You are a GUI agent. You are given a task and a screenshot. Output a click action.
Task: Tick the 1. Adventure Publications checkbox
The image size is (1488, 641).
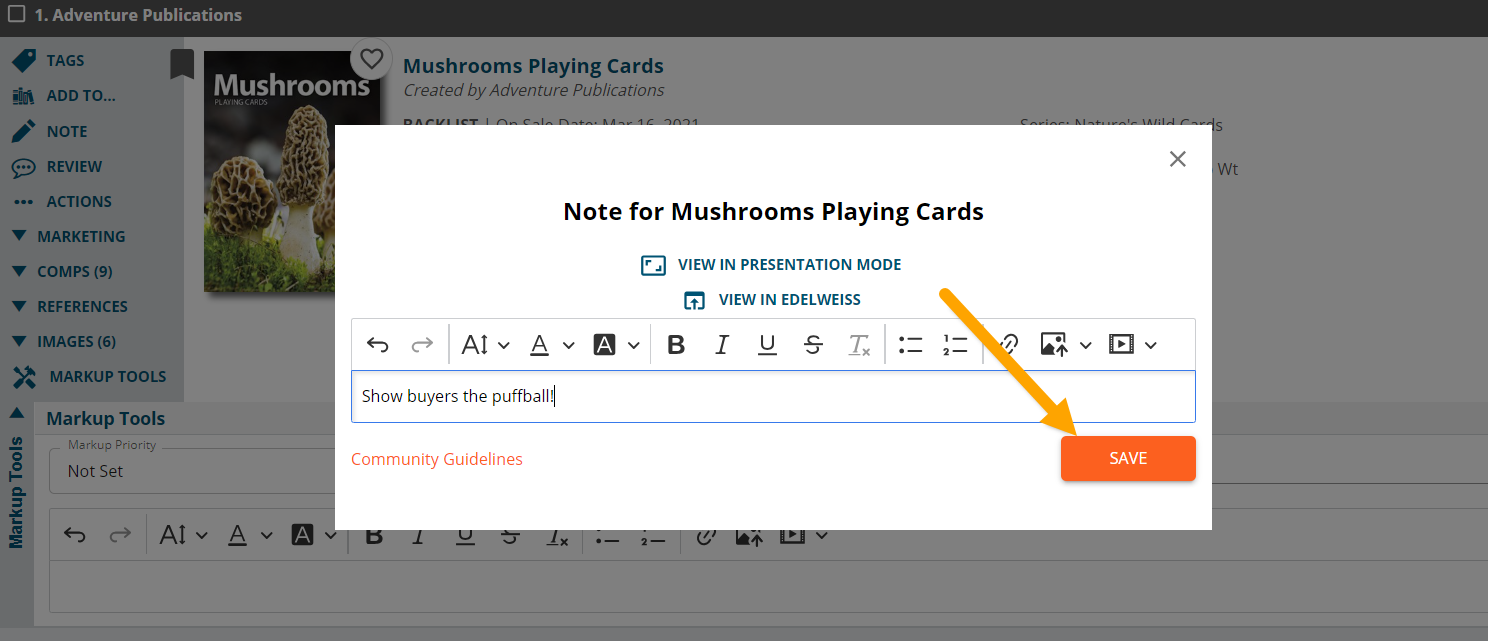pyautogui.click(x=16, y=15)
